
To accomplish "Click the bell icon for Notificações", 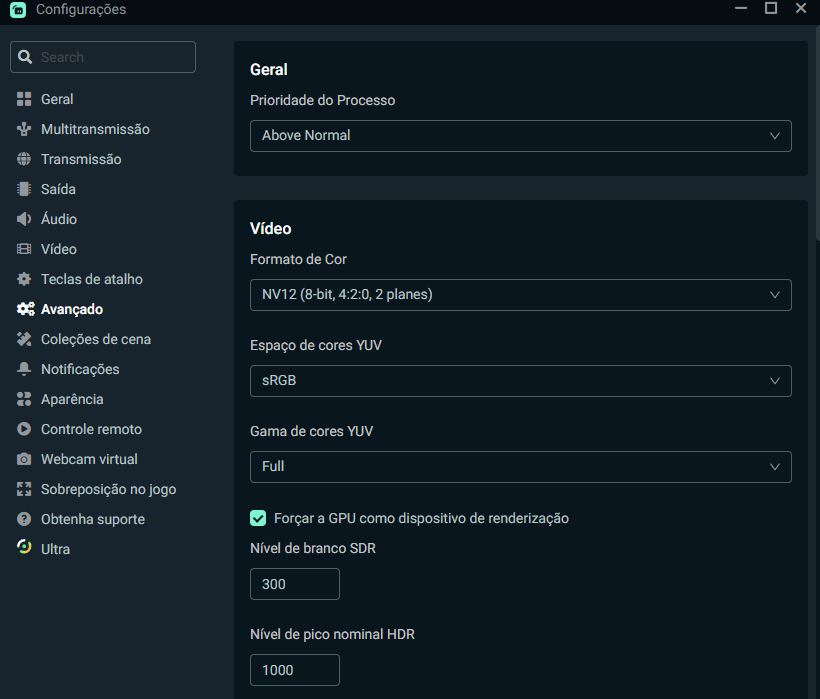I will (24, 369).
